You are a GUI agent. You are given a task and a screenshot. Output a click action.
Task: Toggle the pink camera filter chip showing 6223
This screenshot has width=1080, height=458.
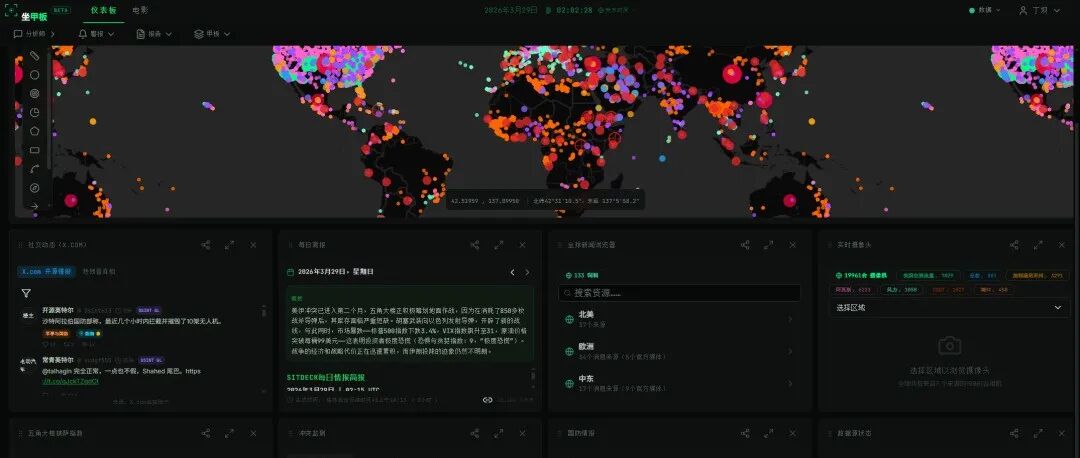855,290
